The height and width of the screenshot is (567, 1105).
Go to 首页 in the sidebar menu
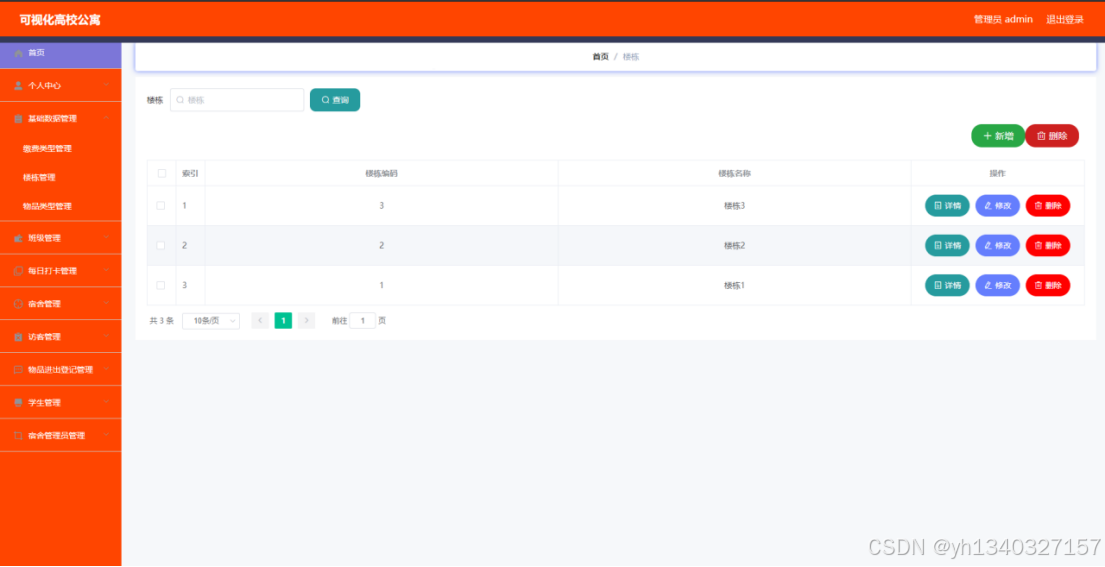coord(61,54)
